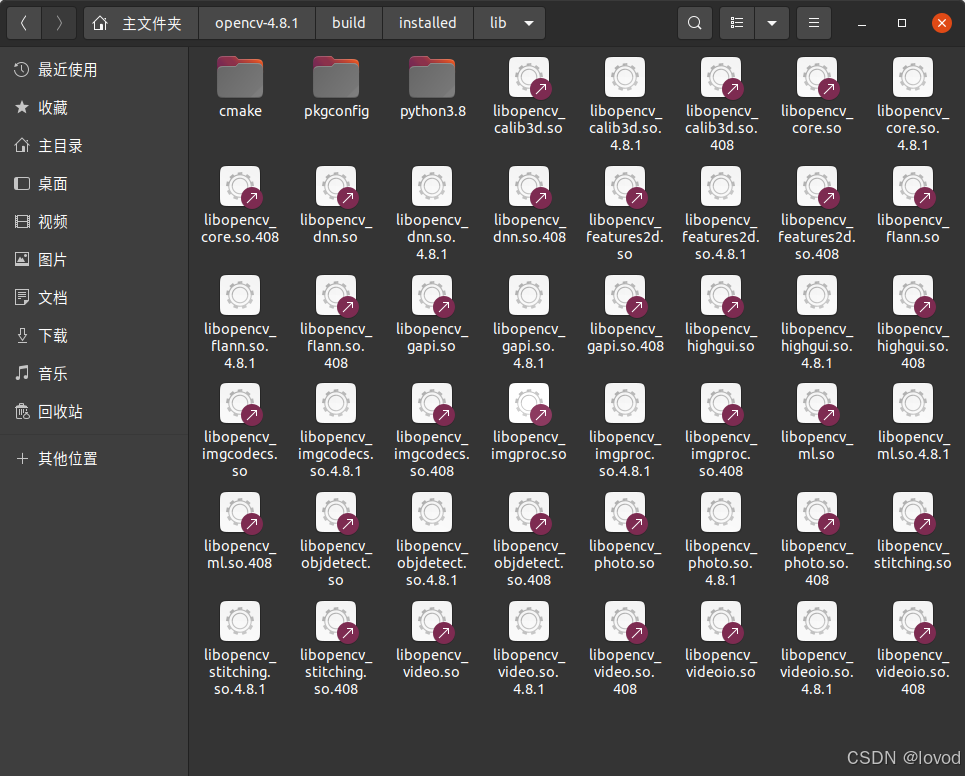Select libopencv_calib3d.so.4.8.1 file icon
The width and height of the screenshot is (965, 776).
[625, 78]
